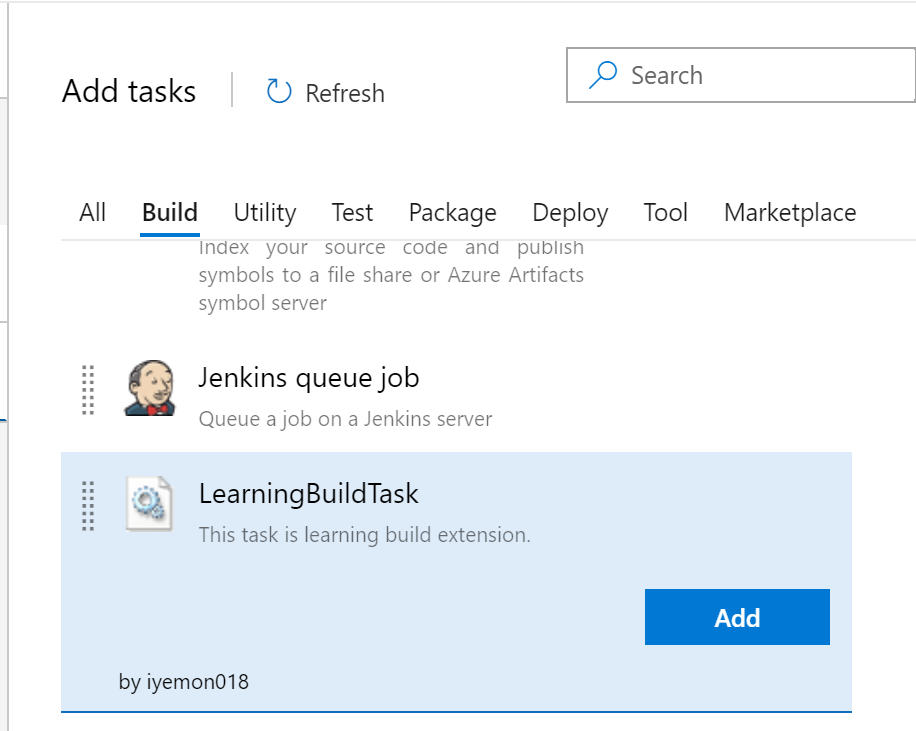Select the Jenkins queue job title
The image size is (916, 731).
click(309, 378)
